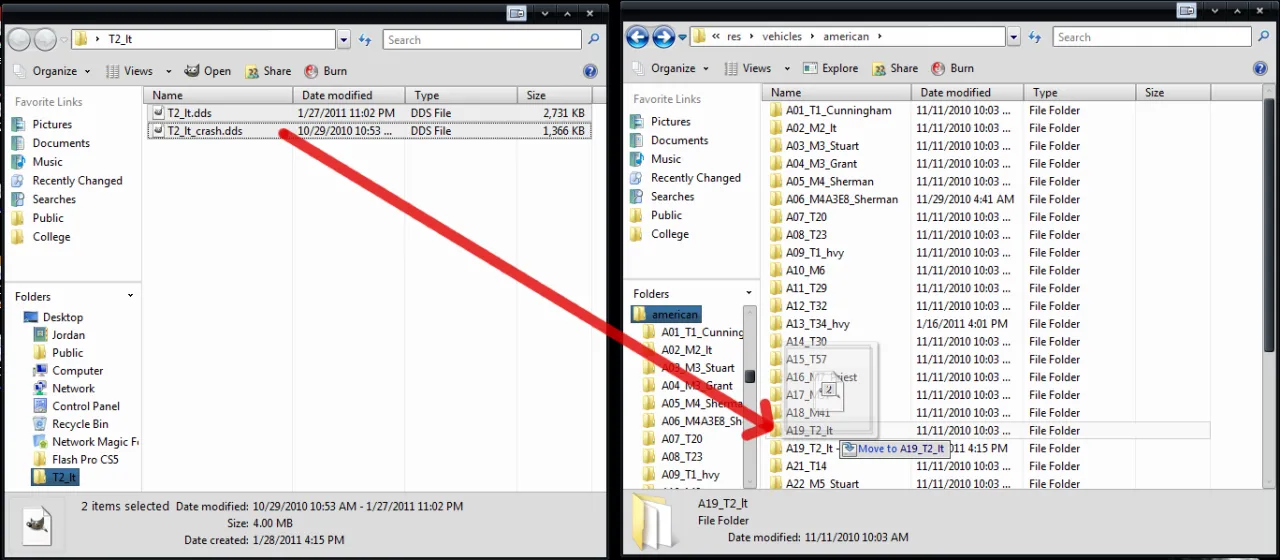Click the Explore button in the right toolbar
1280x560 pixels.
(x=830, y=68)
